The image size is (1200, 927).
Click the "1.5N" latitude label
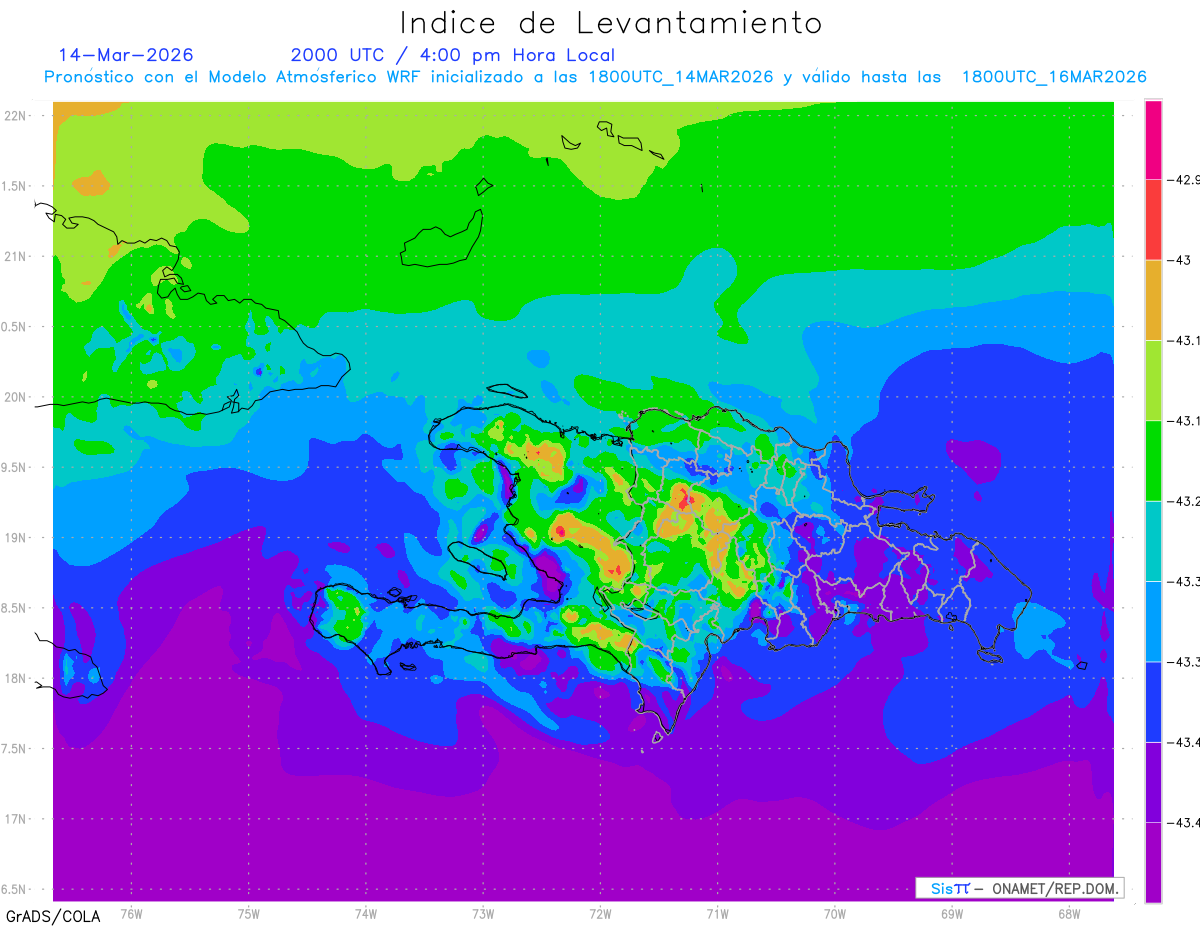pyautogui.click(x=14, y=186)
